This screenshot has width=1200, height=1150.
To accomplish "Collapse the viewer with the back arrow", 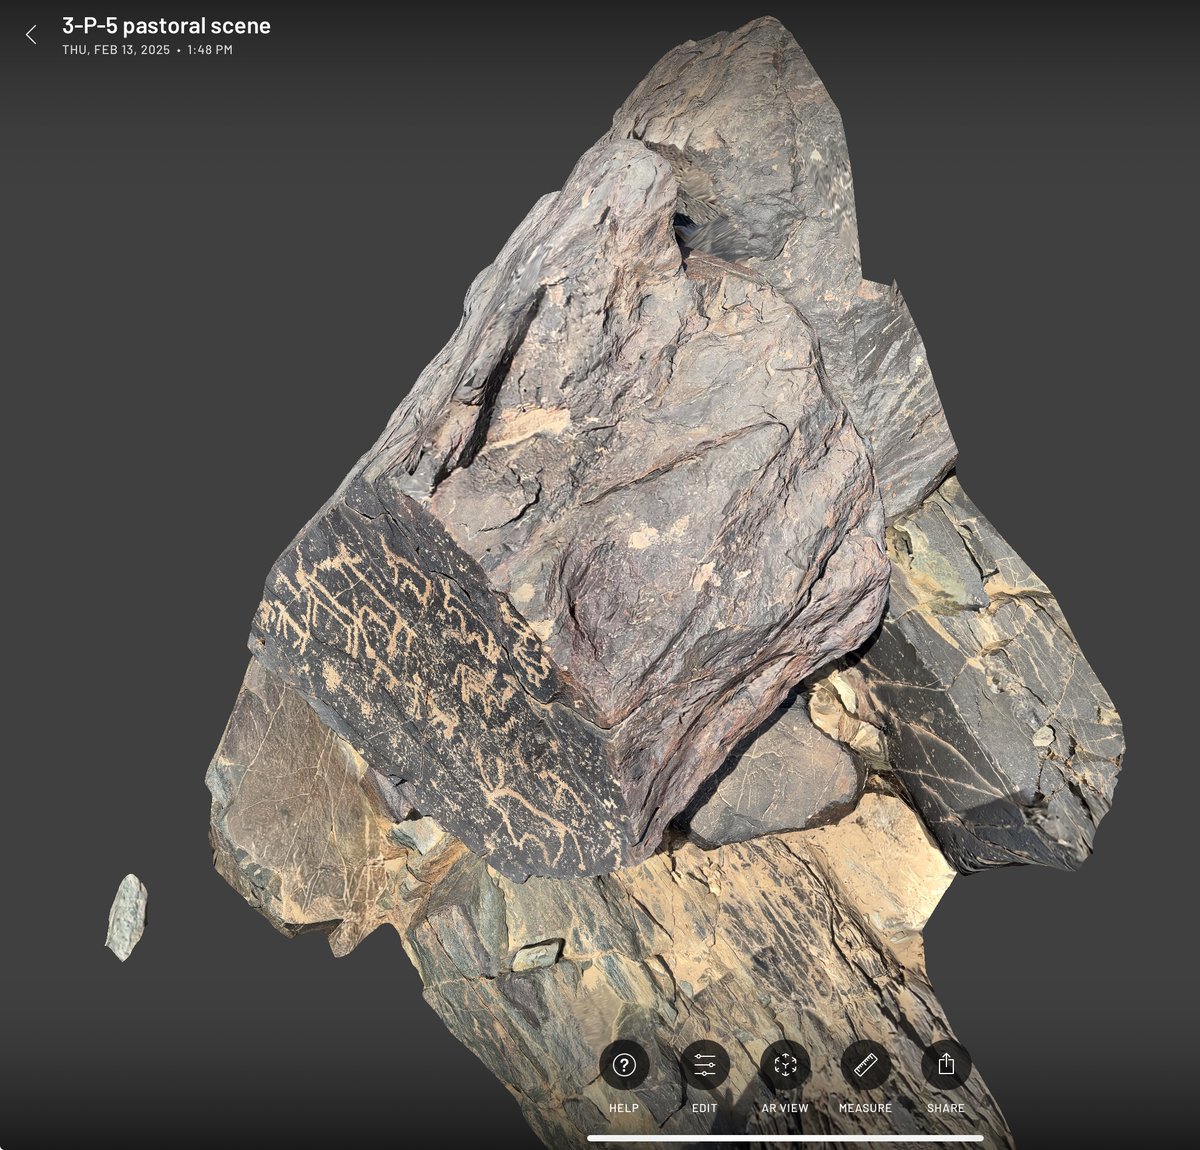I will (32, 34).
